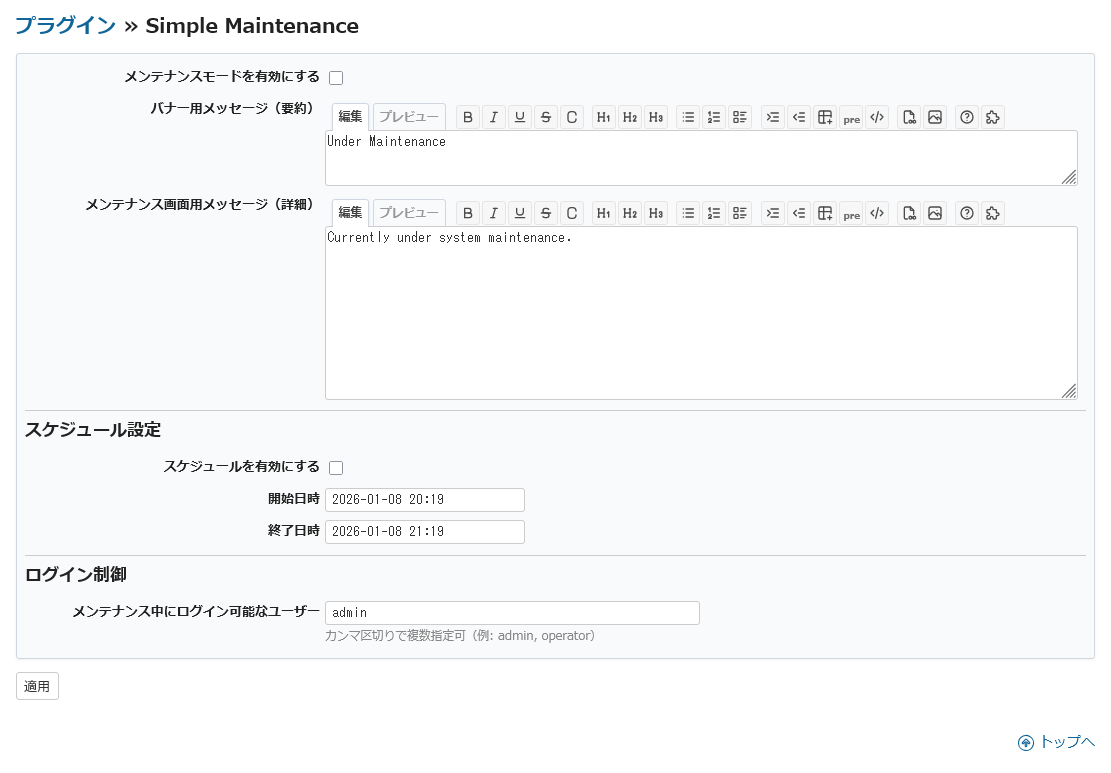Viewport: 1111px width, 773px height.
Task: Enable the メンテナンスモードを有効にする checkbox
Action: pyautogui.click(x=336, y=78)
